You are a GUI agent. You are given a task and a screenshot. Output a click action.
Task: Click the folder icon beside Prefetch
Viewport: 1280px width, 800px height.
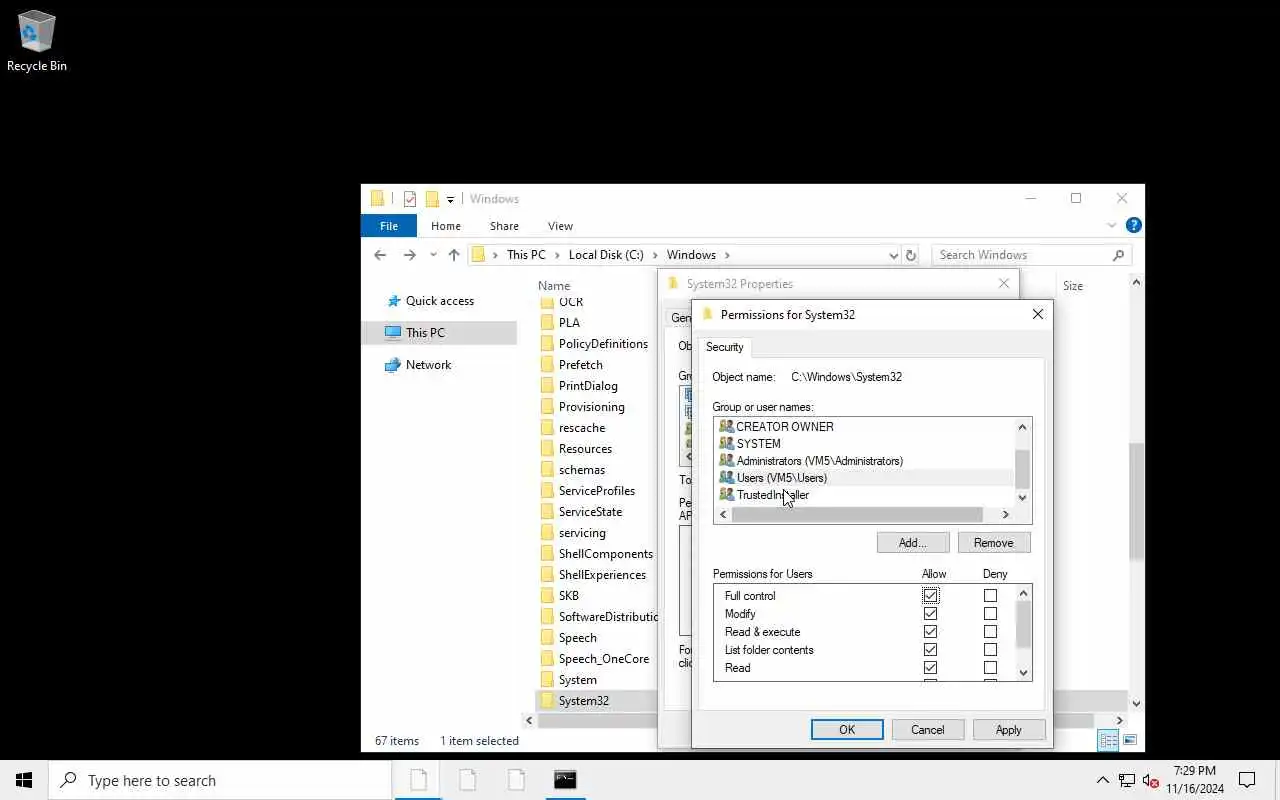pyautogui.click(x=547, y=365)
